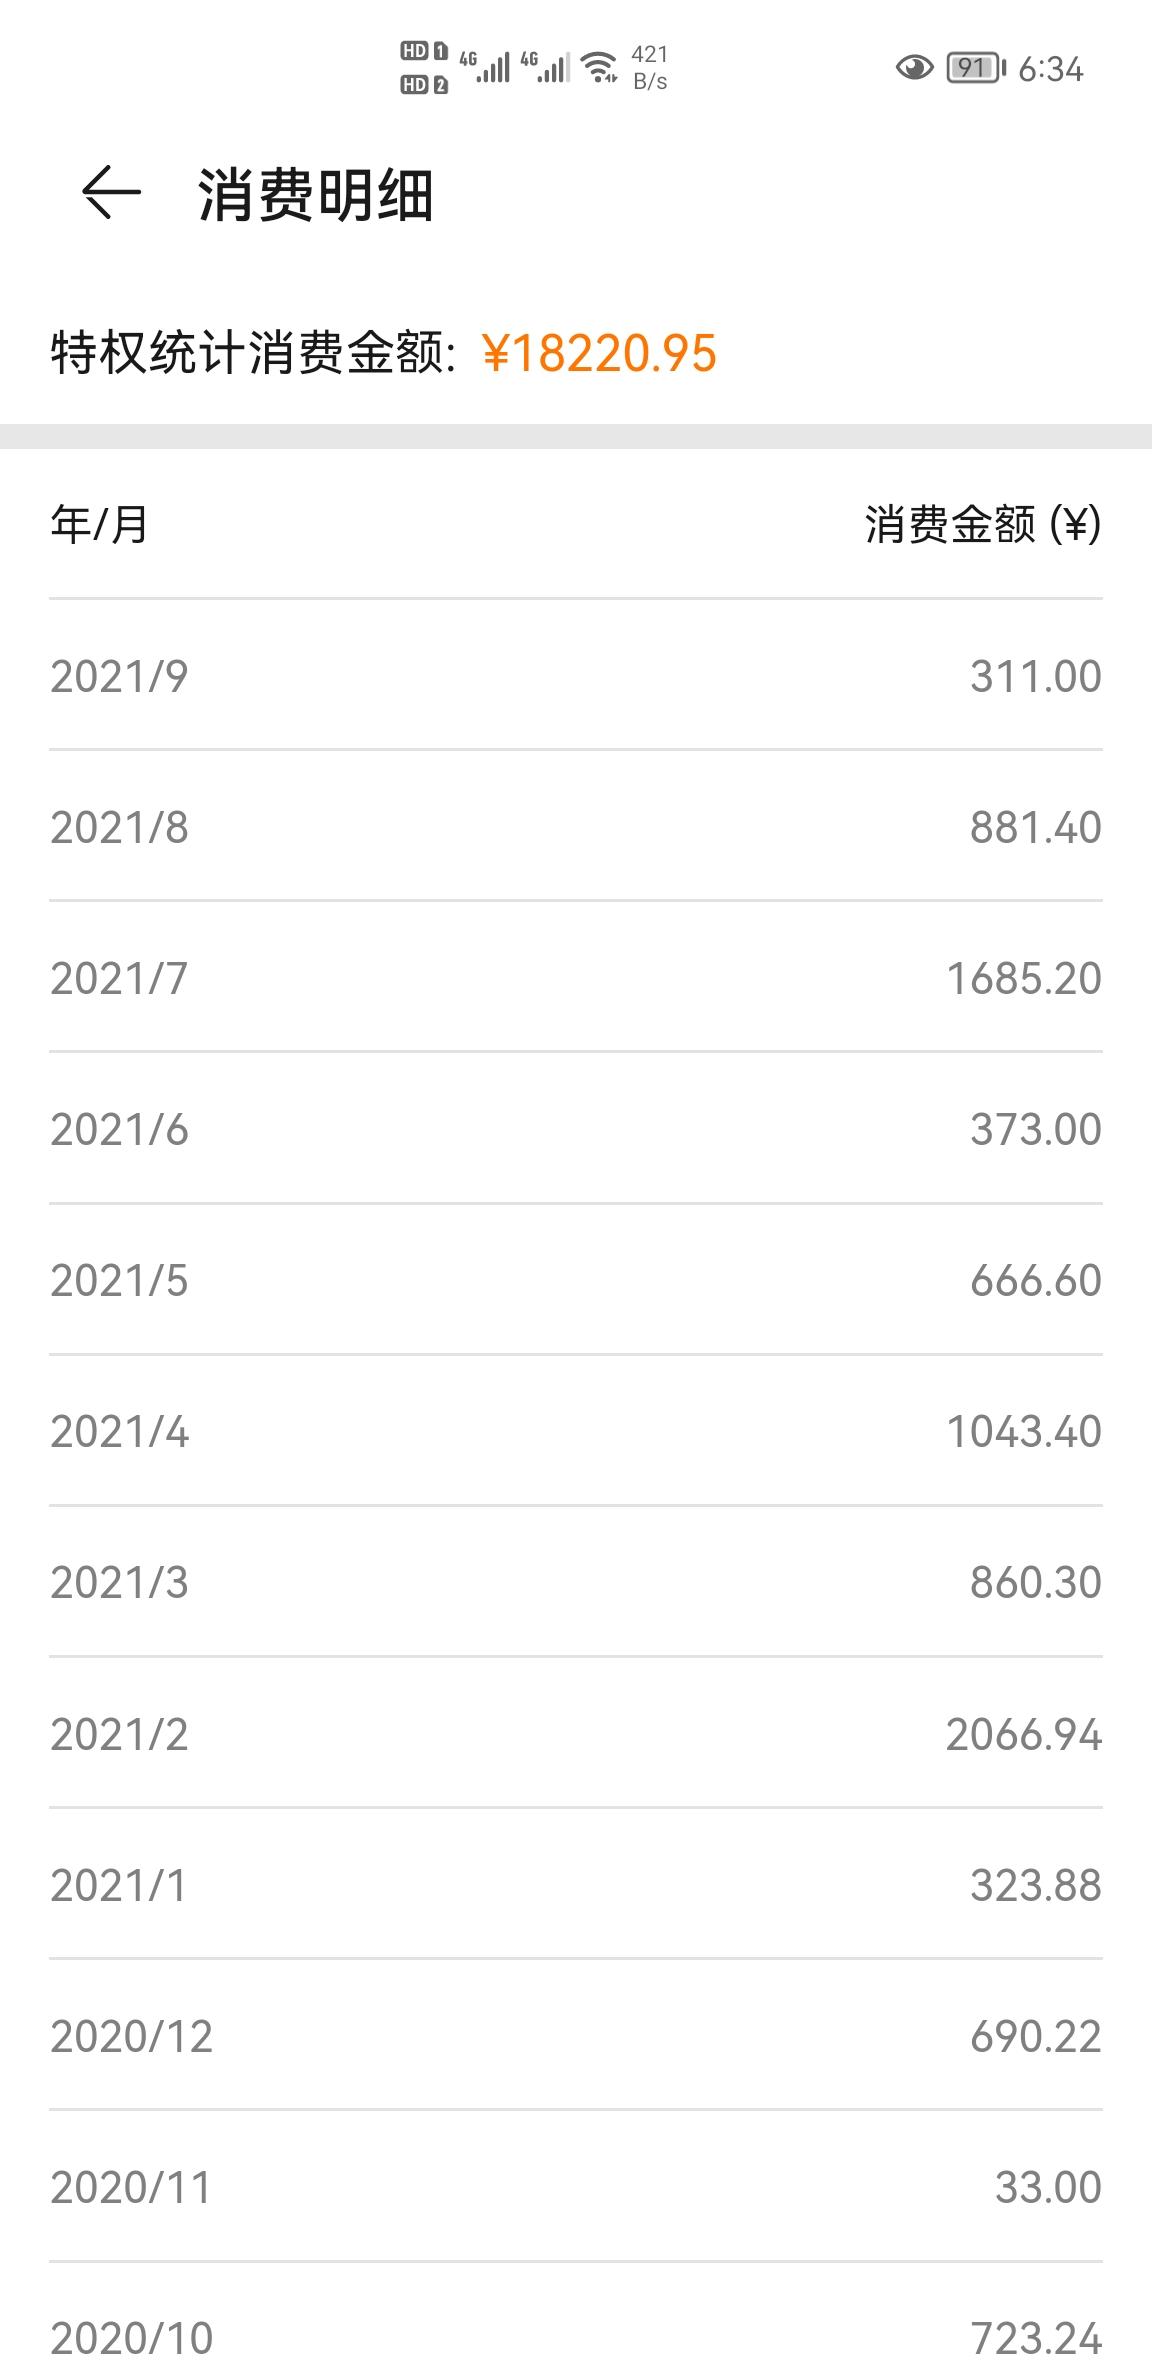
Task: Tap the battery indicator icon
Action: click(976, 68)
